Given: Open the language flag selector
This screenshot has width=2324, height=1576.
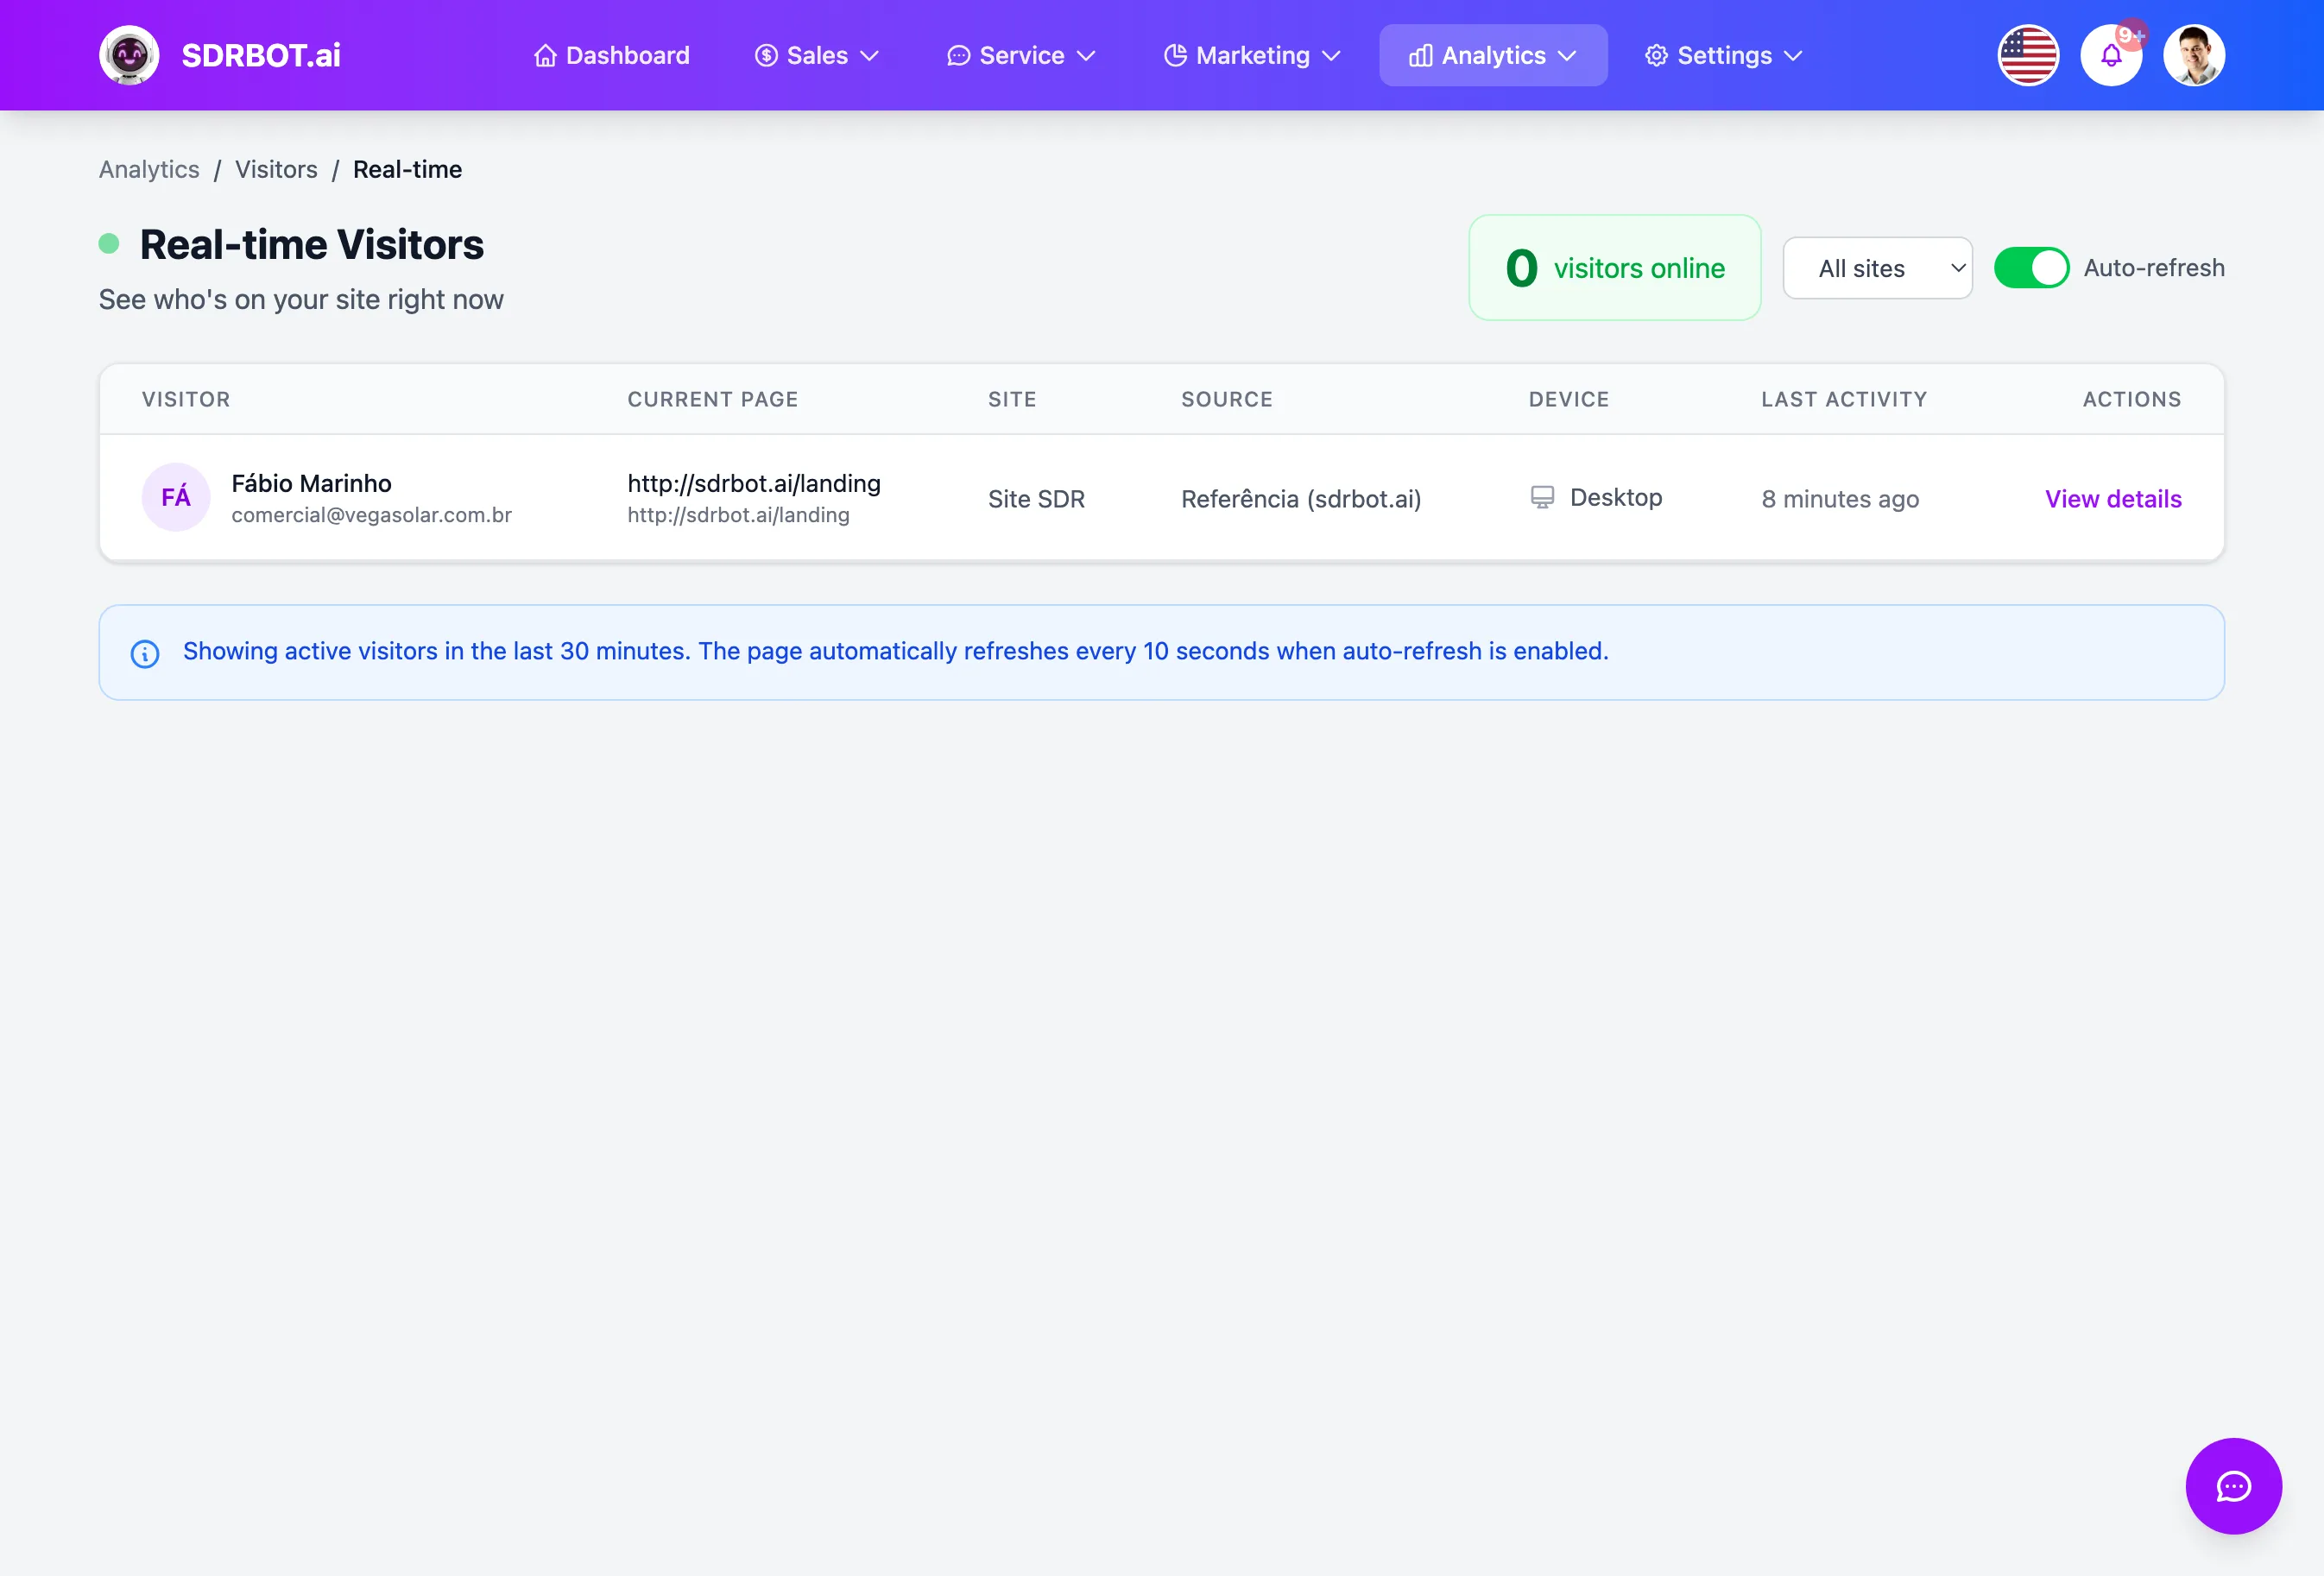Looking at the screenshot, I should tap(2028, 55).
